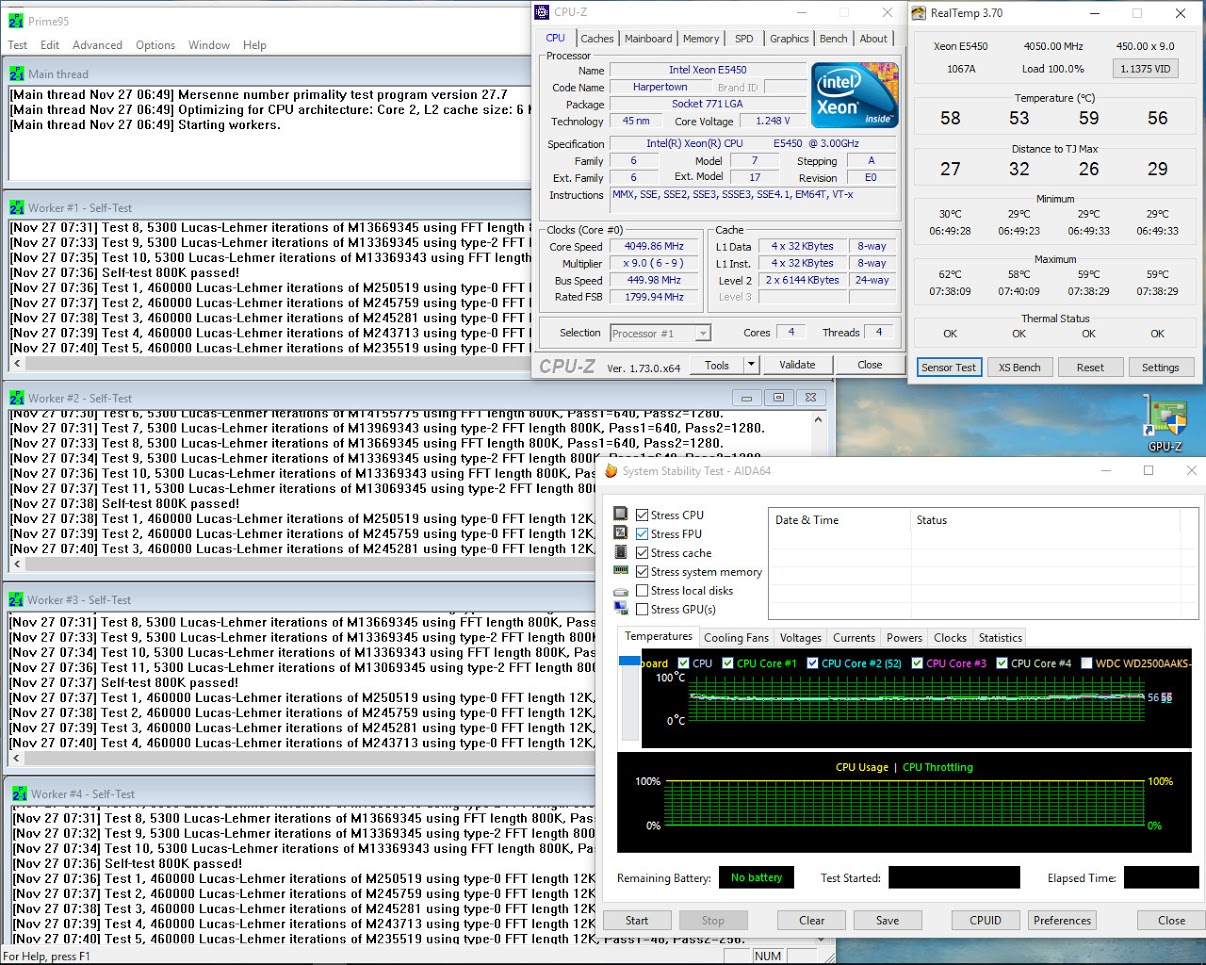
Task: Uncheck Stress system memory option
Action: tap(642, 572)
